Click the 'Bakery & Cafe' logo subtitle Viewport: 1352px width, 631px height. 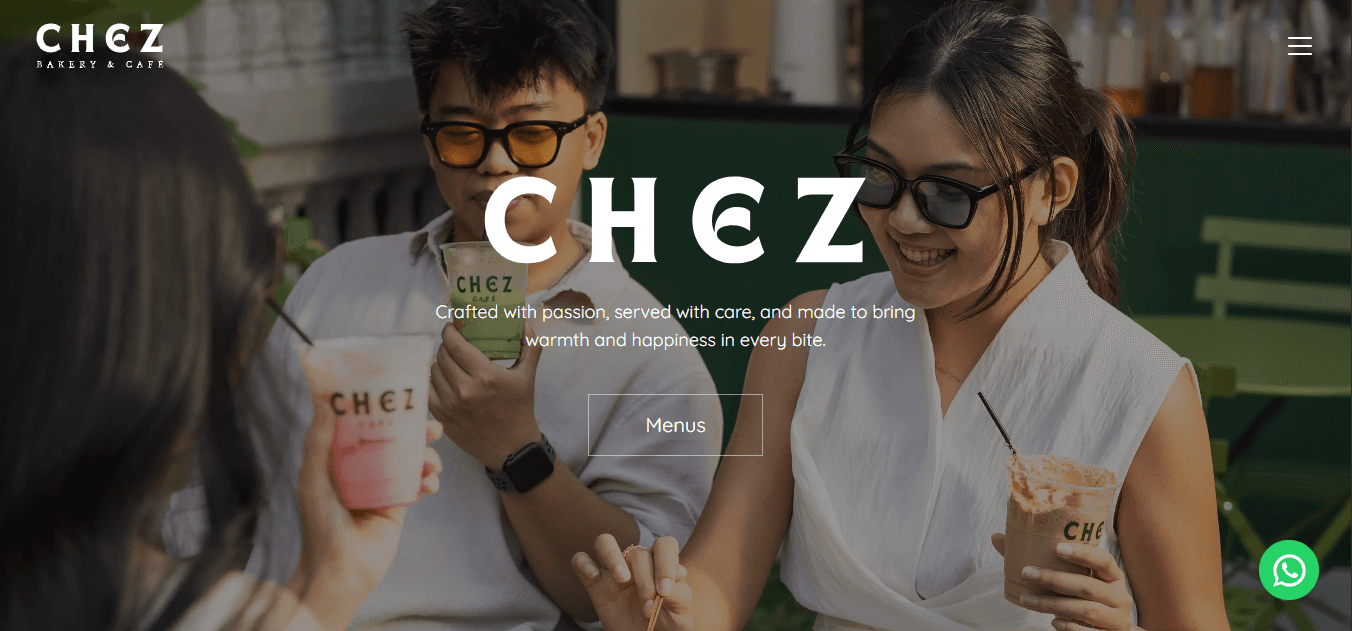pos(100,64)
